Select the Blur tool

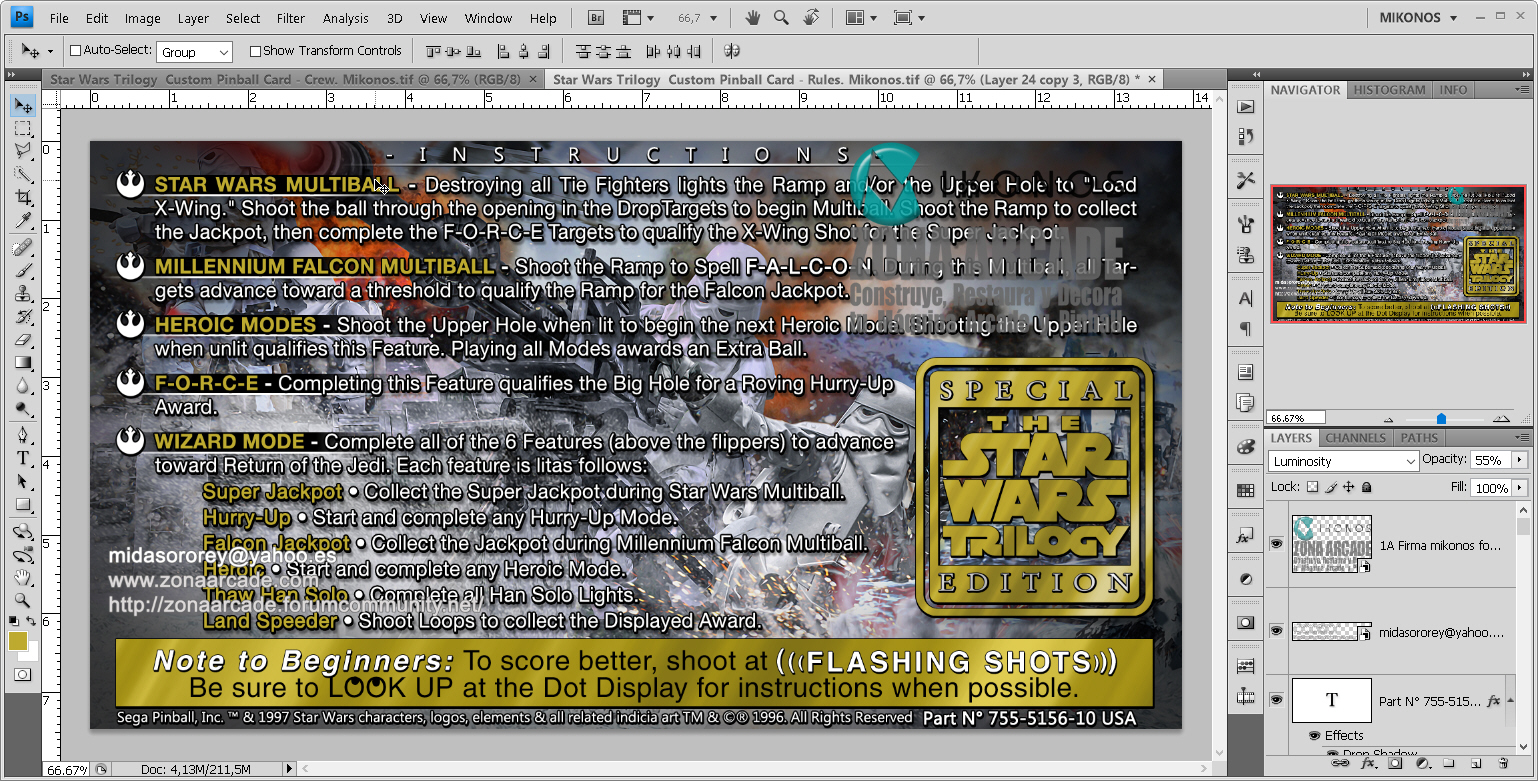[23, 386]
